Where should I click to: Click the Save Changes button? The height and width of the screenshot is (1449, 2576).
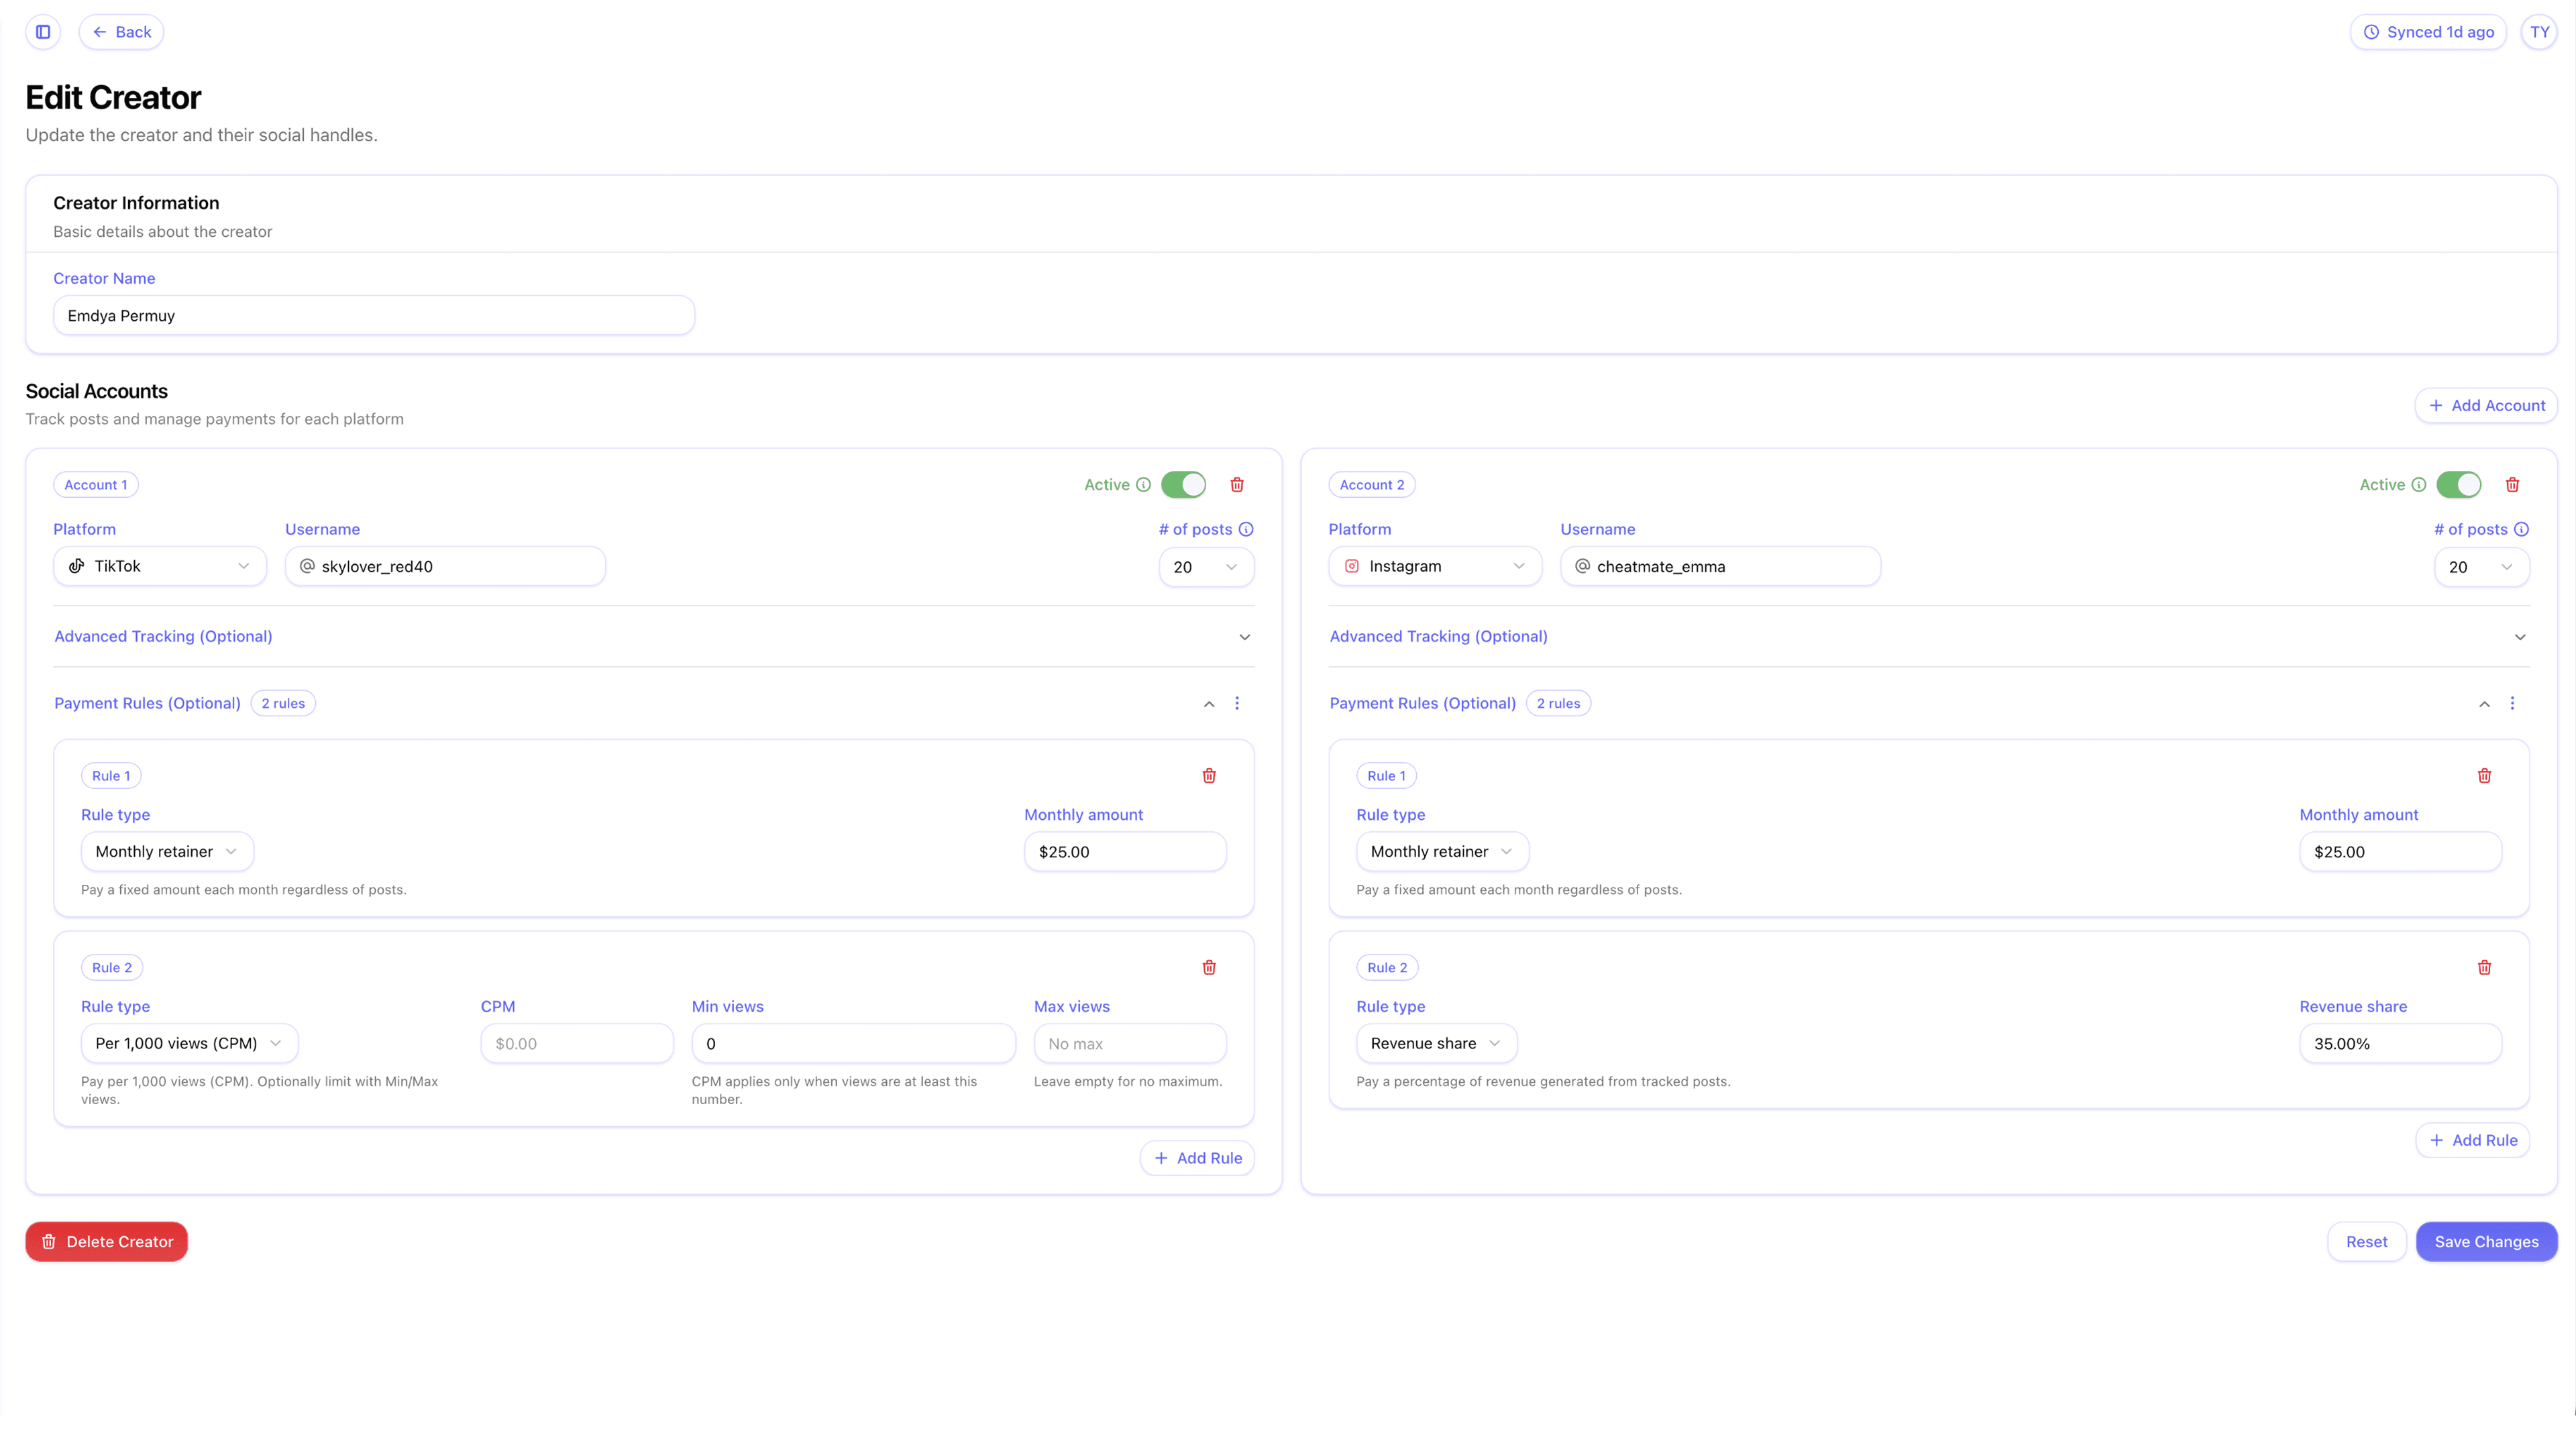point(2486,1241)
